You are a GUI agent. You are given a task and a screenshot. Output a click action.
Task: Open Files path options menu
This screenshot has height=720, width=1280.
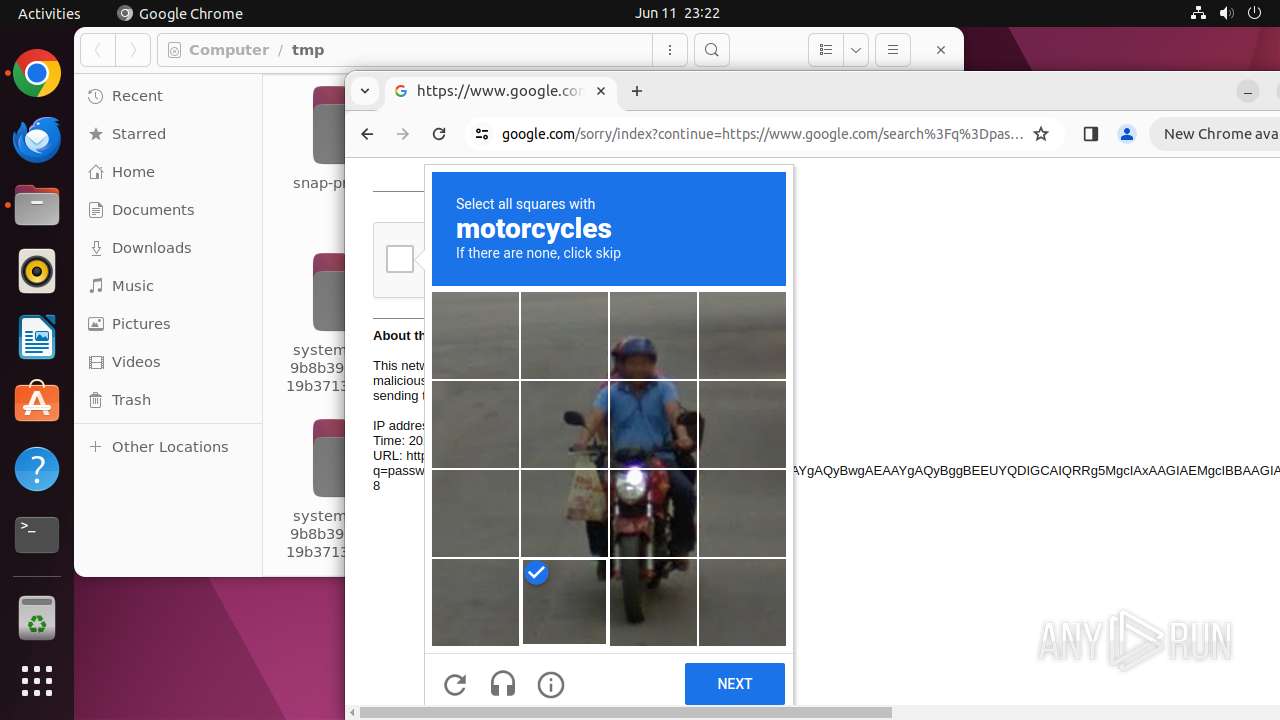(670, 50)
